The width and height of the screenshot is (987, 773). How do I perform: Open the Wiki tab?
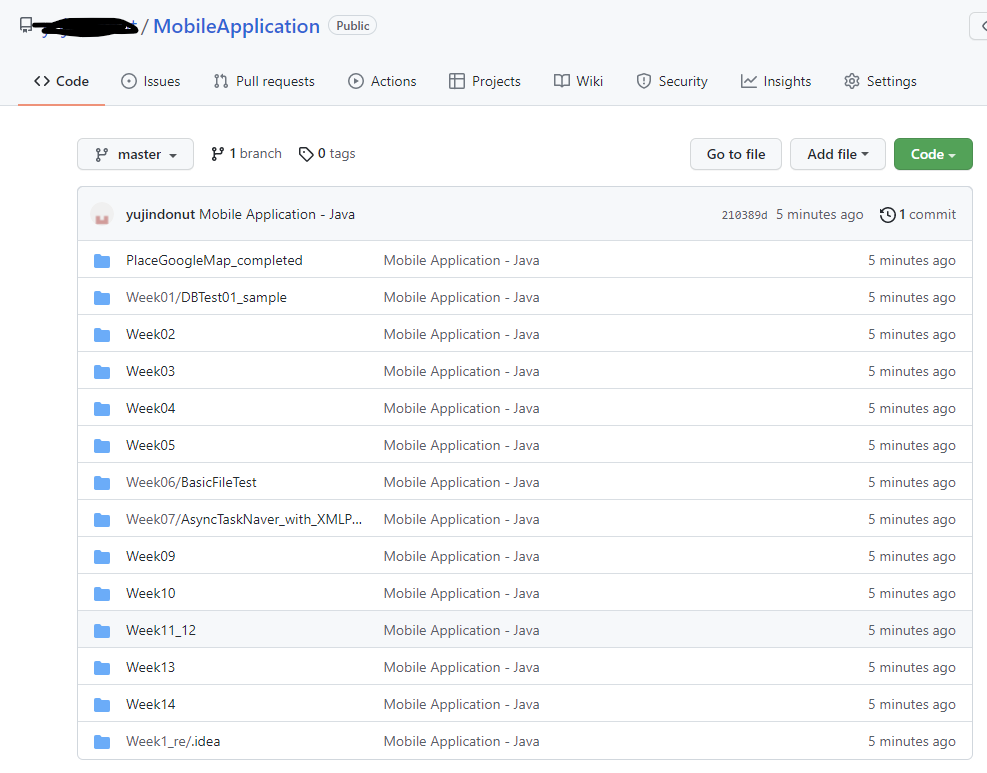click(578, 81)
